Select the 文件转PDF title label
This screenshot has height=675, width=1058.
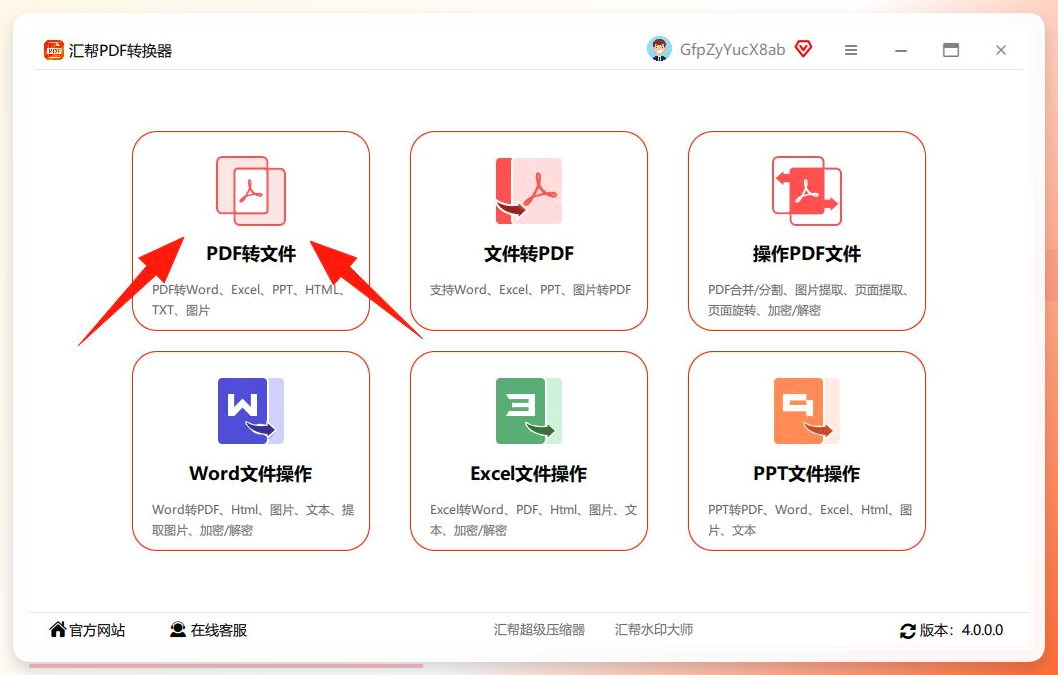click(x=529, y=254)
